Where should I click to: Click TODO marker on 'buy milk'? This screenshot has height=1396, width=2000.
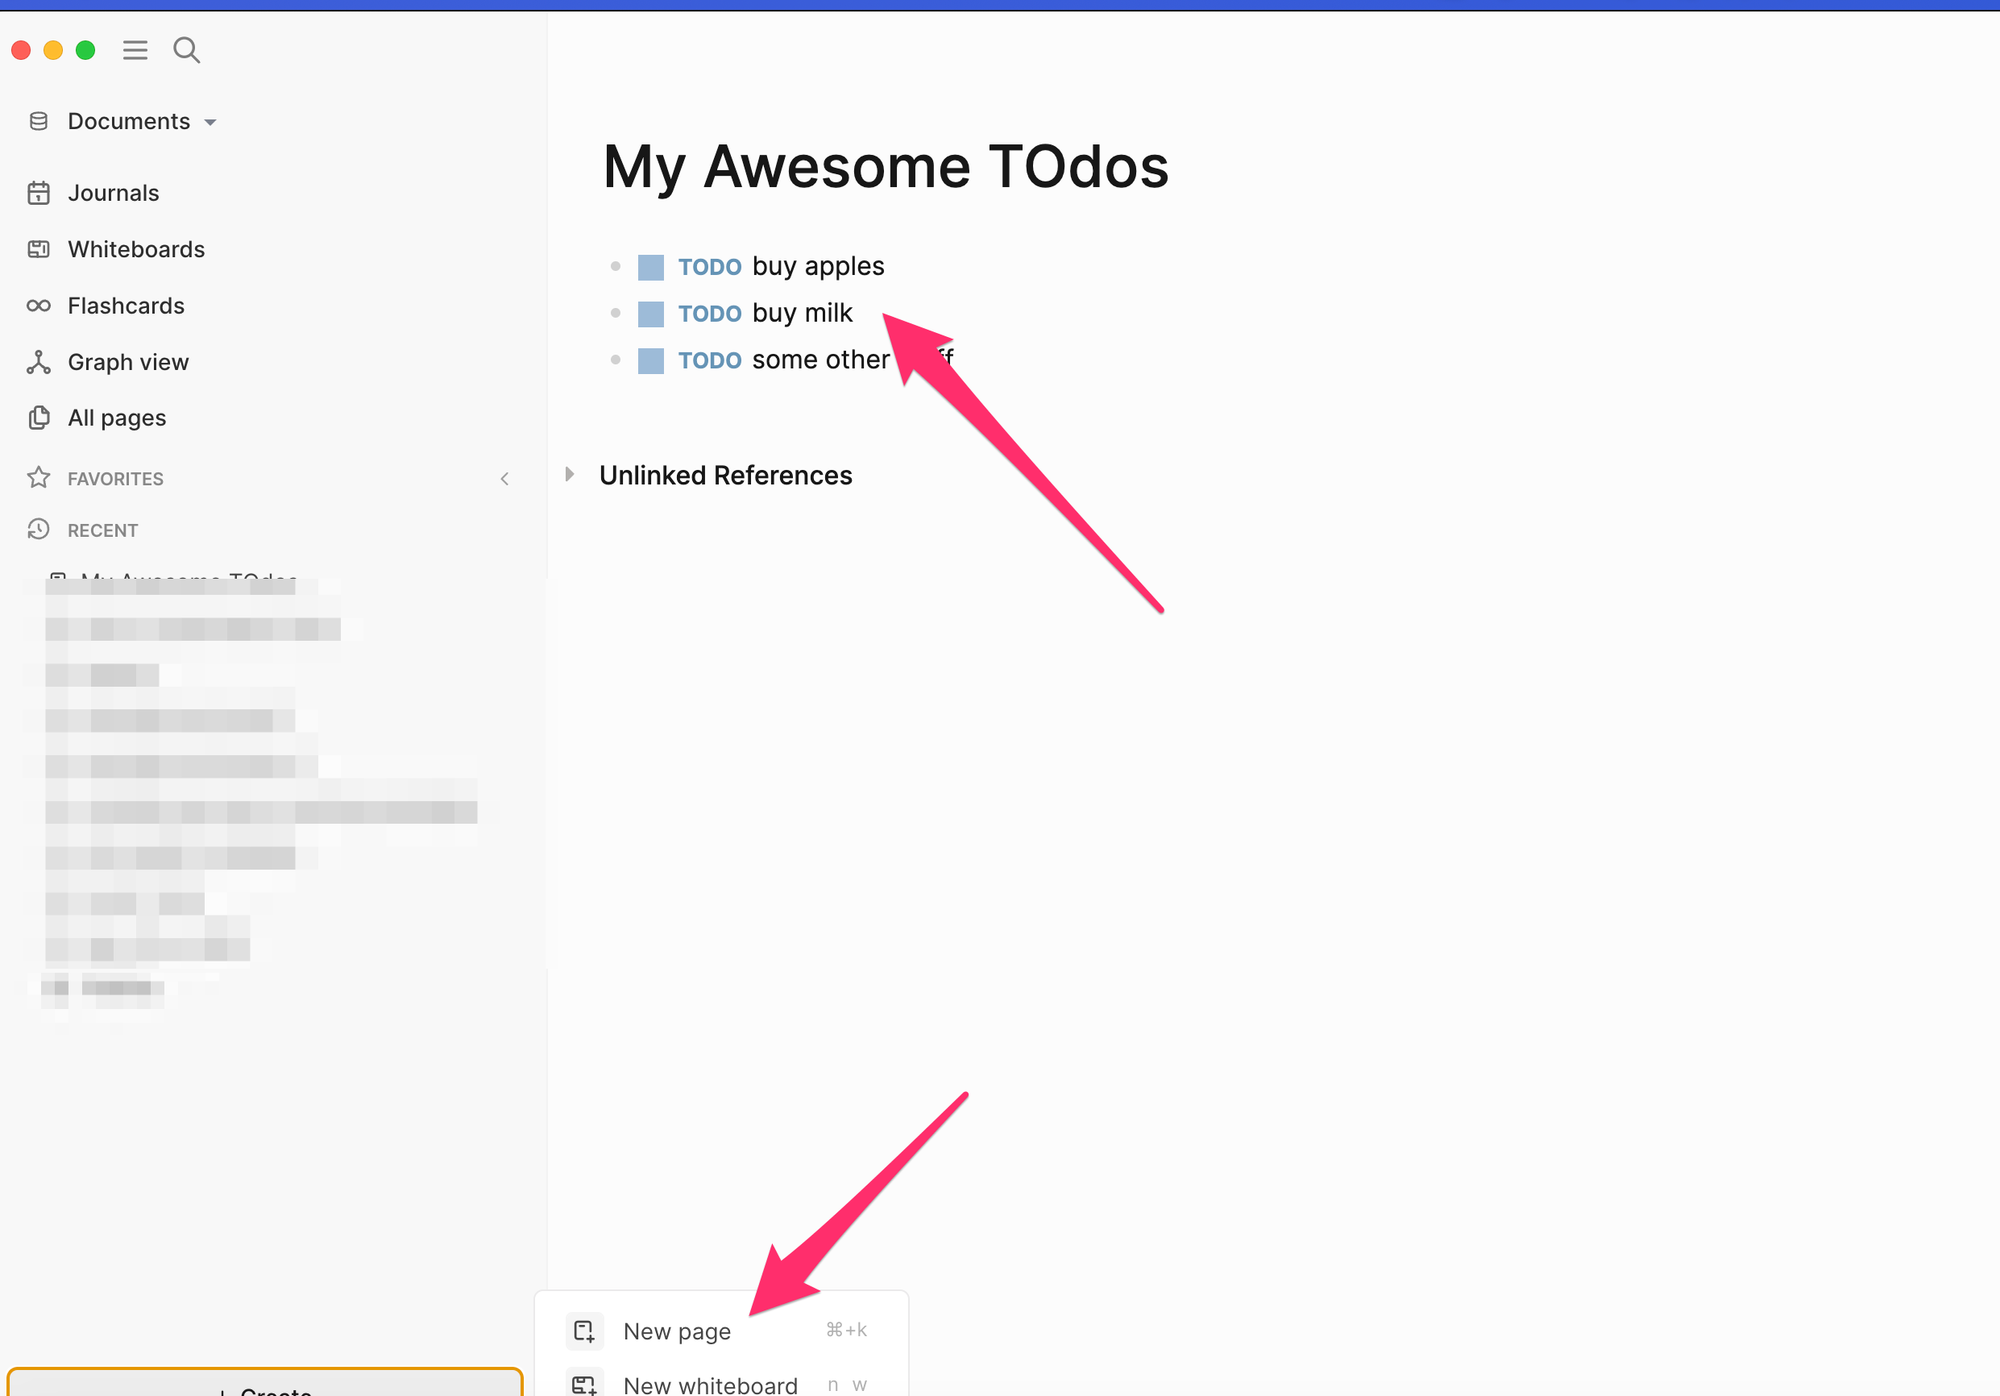click(x=710, y=314)
